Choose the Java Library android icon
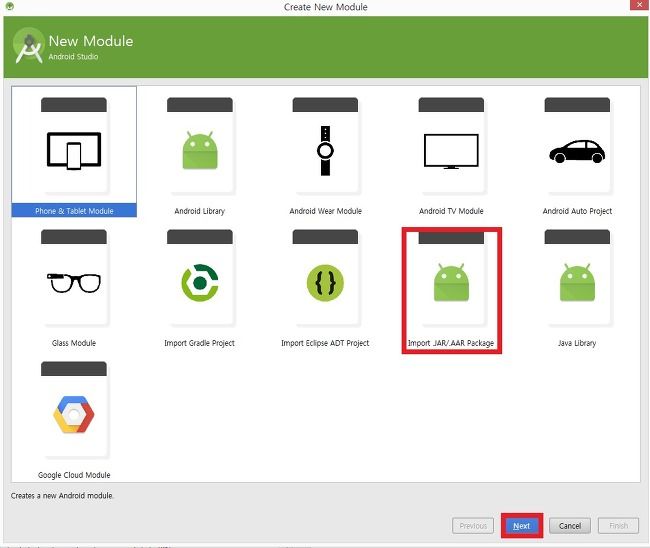This screenshot has width=650, height=548. point(577,282)
